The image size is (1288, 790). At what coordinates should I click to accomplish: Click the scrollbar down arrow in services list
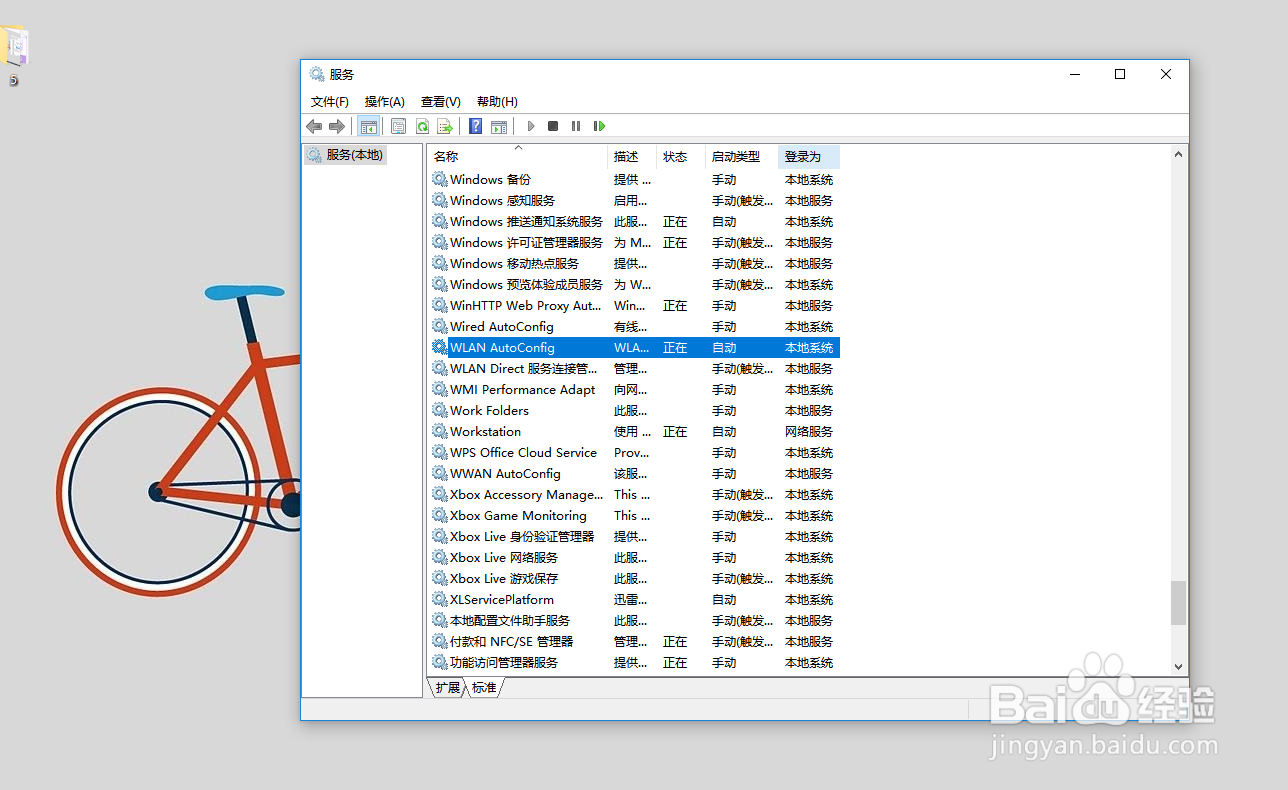pos(1178,667)
